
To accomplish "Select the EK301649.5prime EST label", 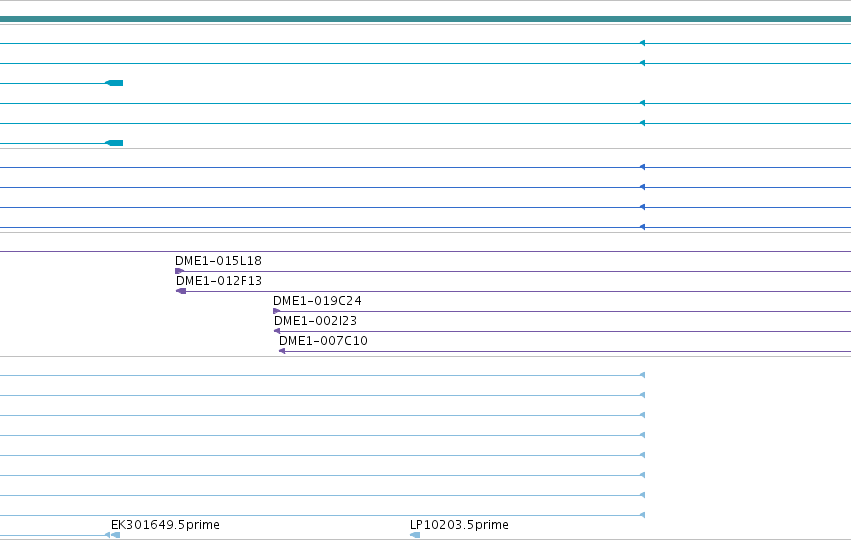I will coord(165,525).
